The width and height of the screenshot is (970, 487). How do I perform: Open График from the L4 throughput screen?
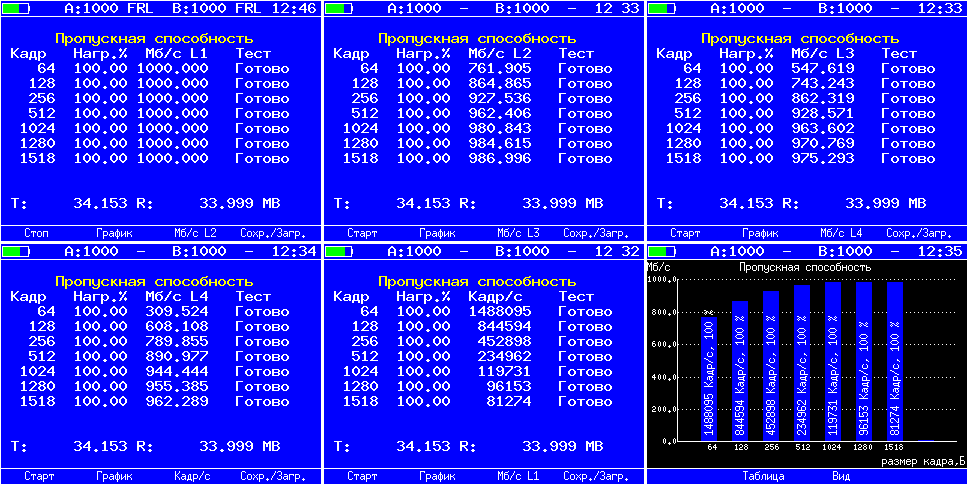(x=114, y=476)
